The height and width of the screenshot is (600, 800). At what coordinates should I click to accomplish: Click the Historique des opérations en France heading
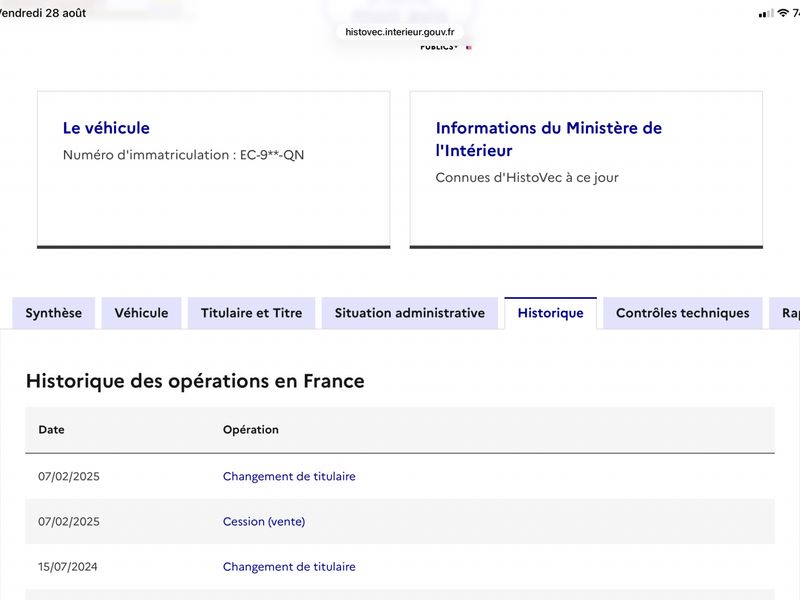coord(195,381)
